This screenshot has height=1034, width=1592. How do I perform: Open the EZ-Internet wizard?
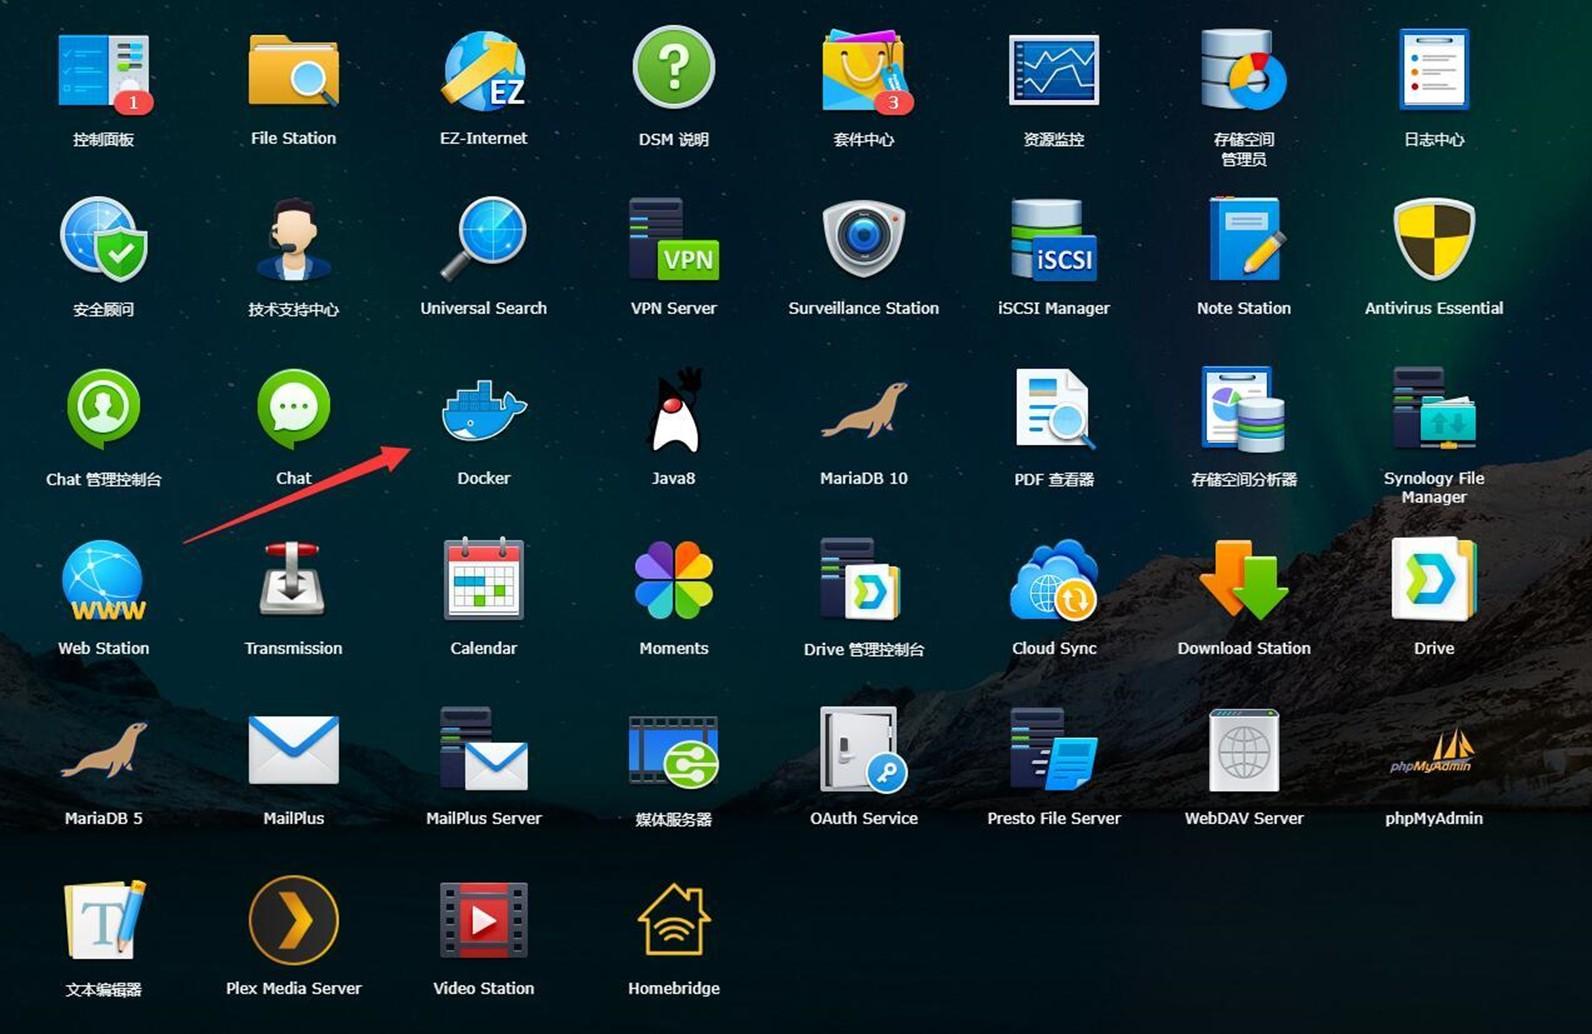coord(483,72)
